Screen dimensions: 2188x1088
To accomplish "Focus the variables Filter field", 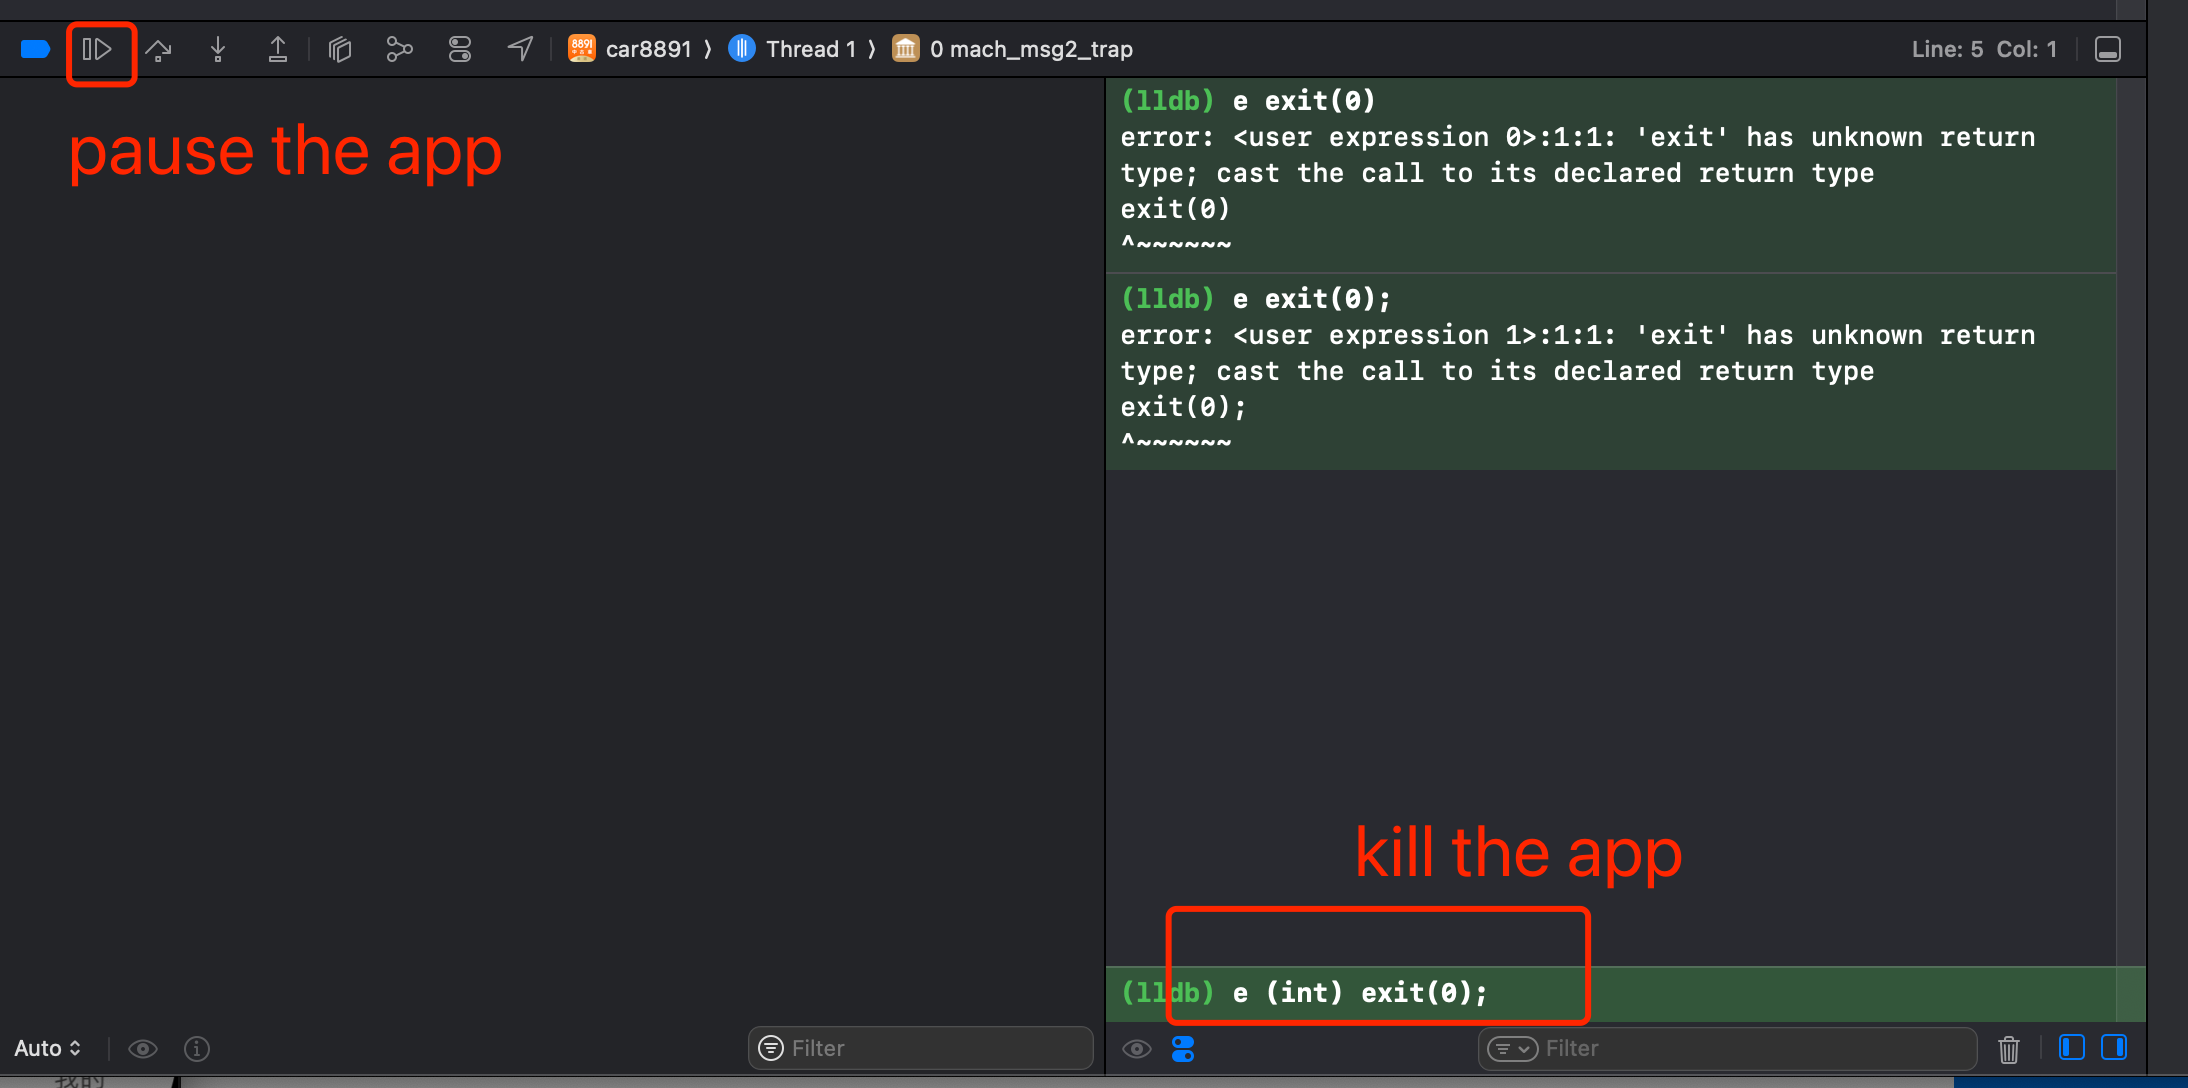I will tap(920, 1048).
